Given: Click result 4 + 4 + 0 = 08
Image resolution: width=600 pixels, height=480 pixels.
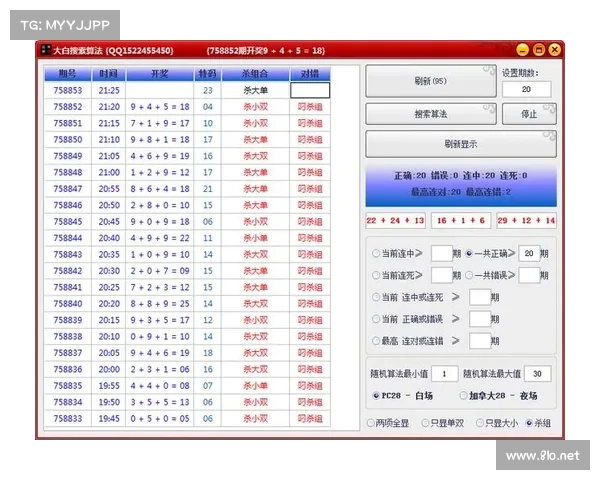Looking at the screenshot, I should pos(160,386).
